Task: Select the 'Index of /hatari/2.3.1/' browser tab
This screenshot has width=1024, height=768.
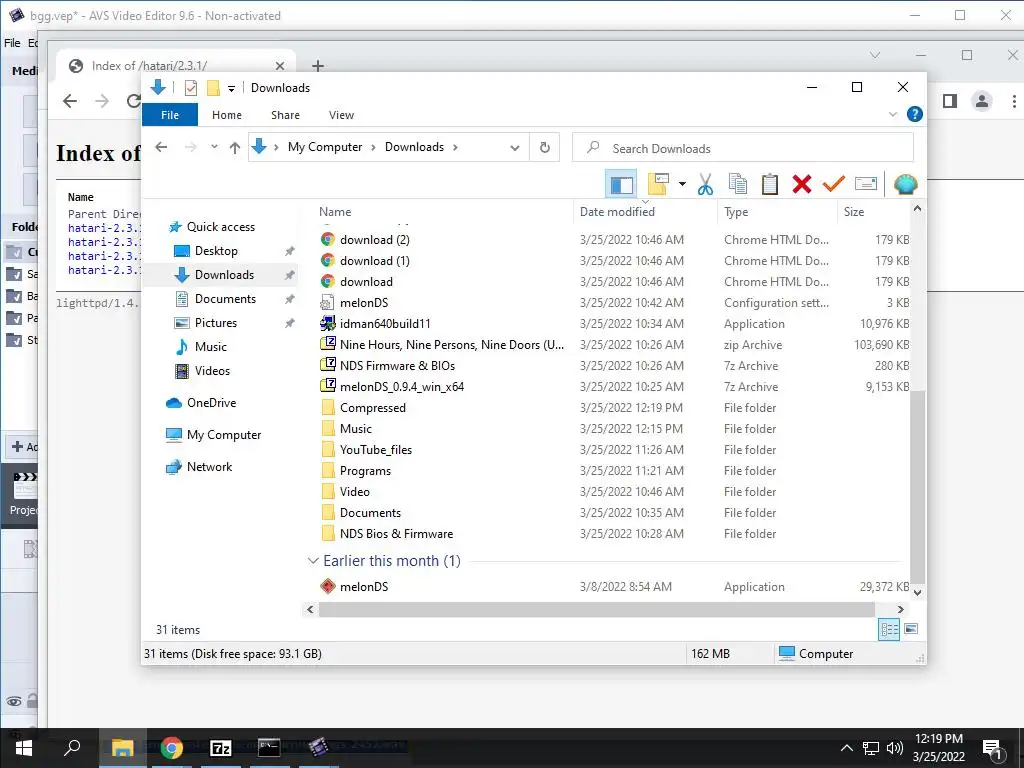Action: coord(176,65)
